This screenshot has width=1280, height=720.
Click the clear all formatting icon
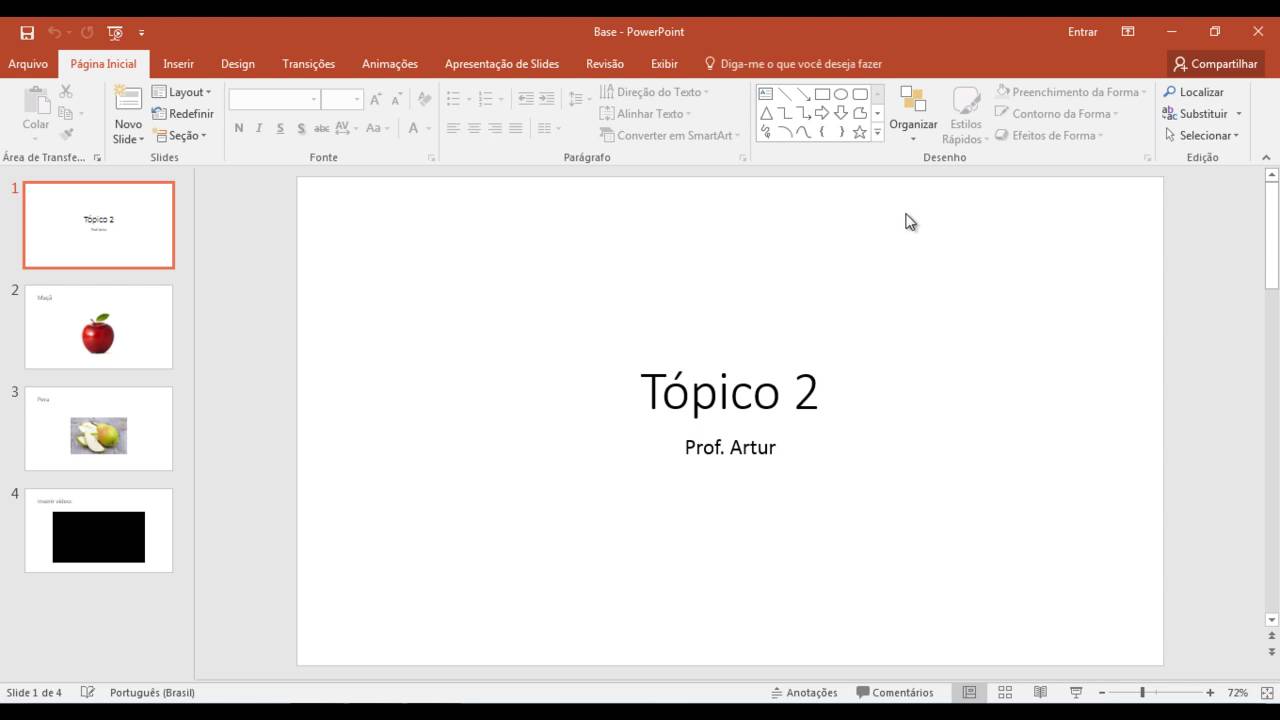(425, 99)
